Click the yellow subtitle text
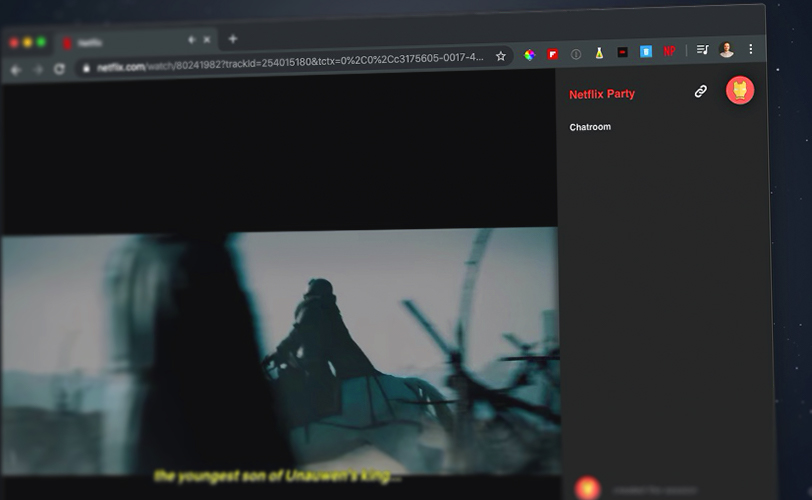The height and width of the screenshot is (500, 812). click(x=278, y=476)
